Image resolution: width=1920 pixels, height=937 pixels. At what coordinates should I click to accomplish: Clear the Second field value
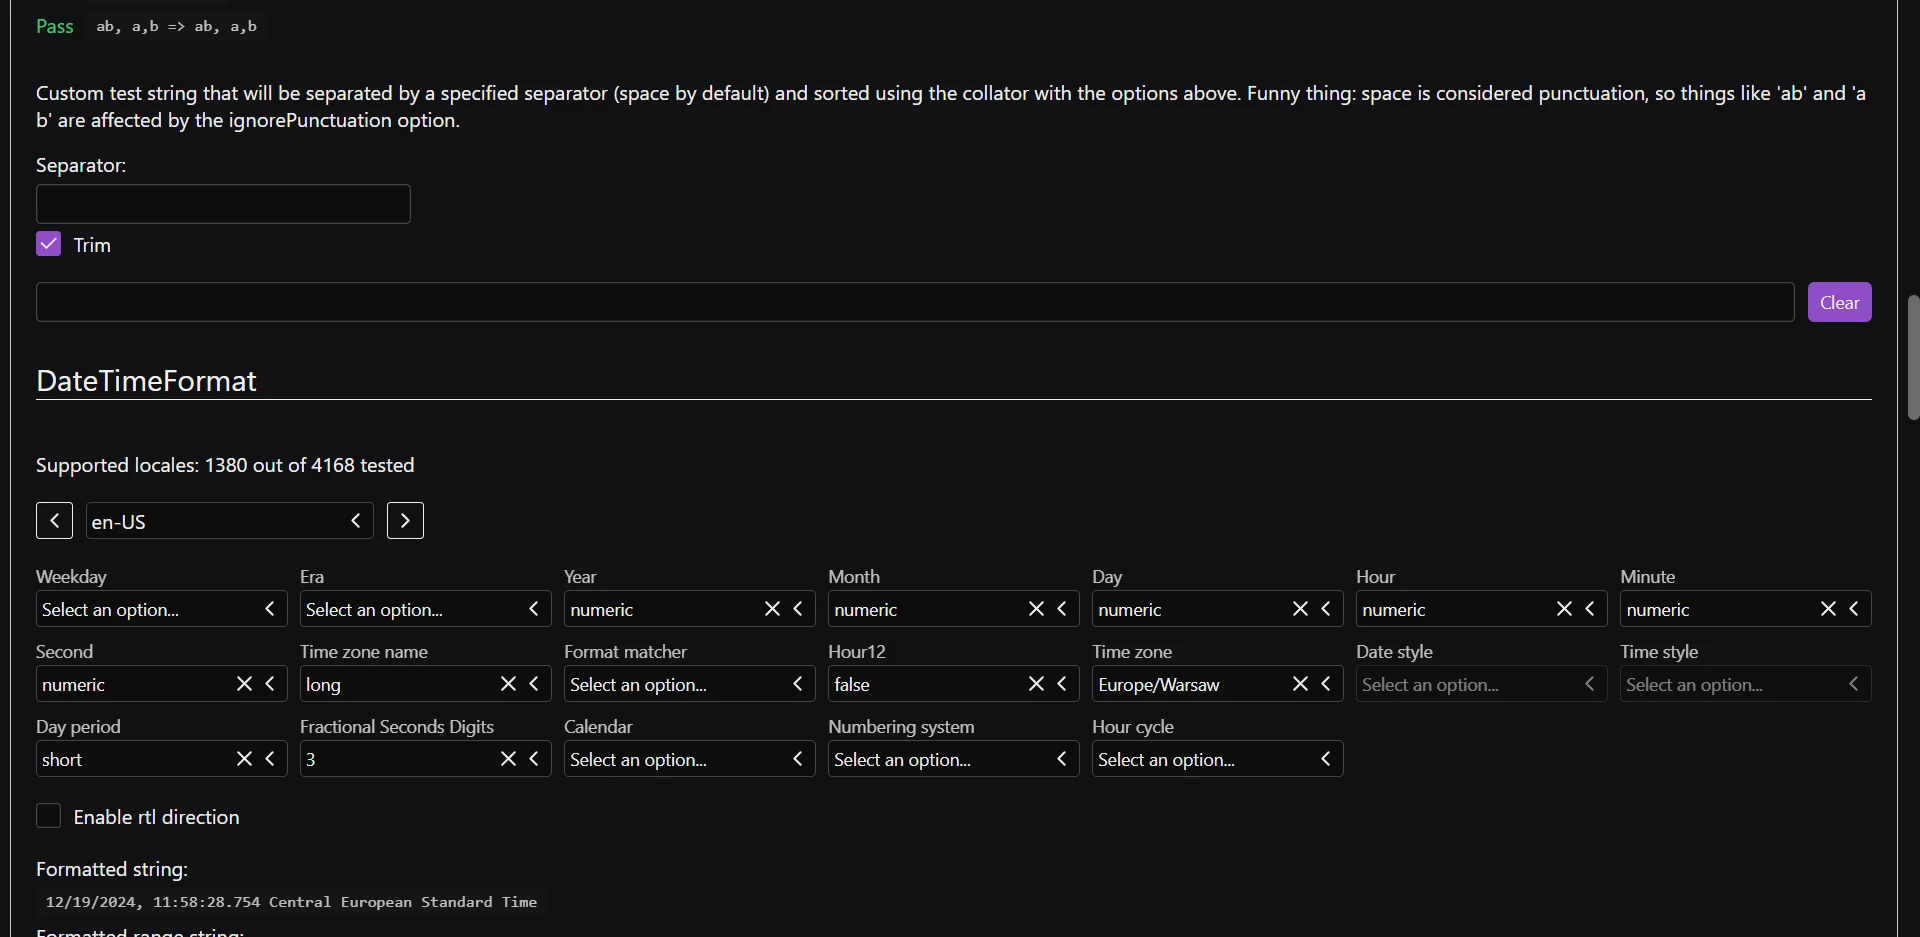[244, 684]
